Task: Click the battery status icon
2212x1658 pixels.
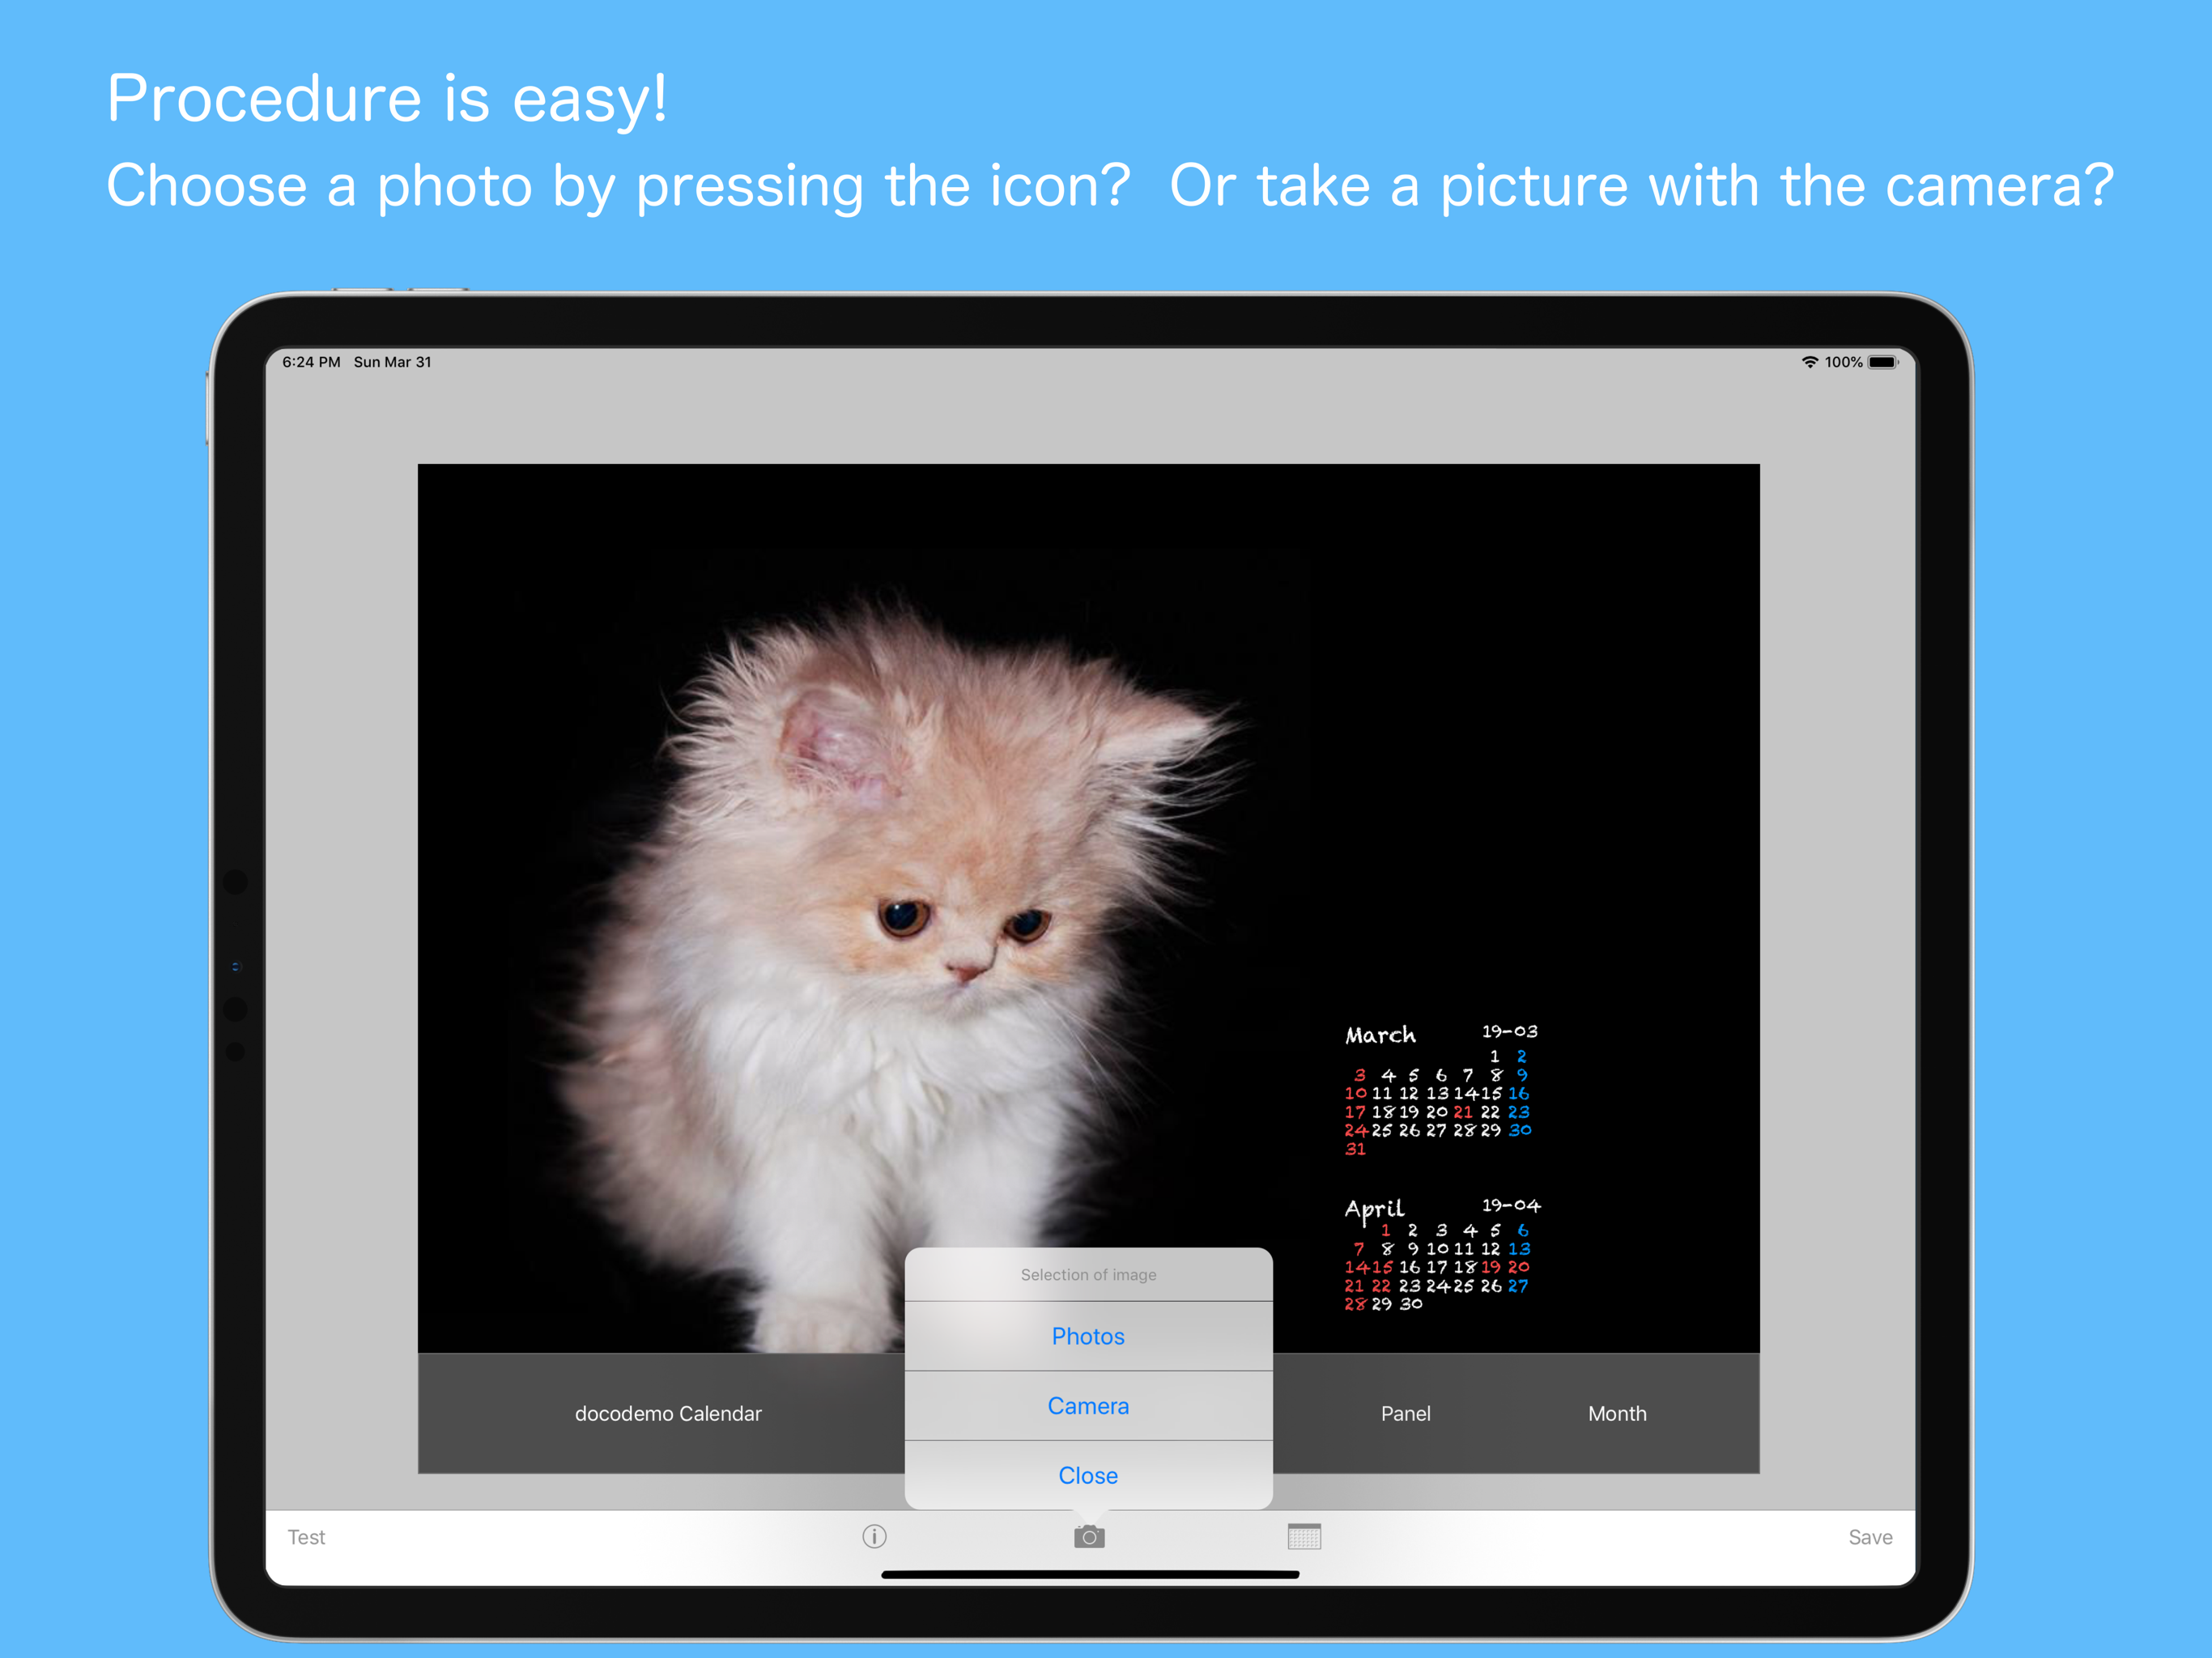Action: [1882, 362]
